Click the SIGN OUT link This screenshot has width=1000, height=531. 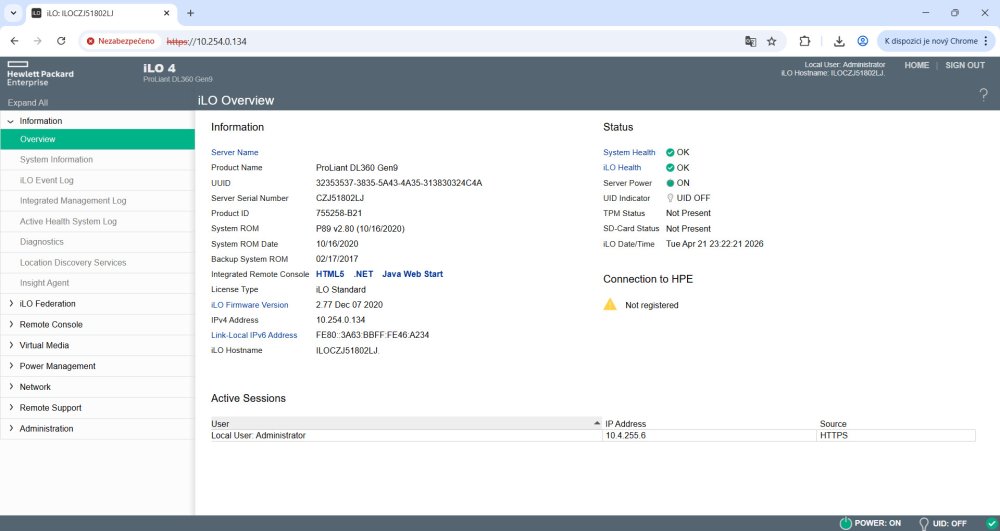(964, 65)
